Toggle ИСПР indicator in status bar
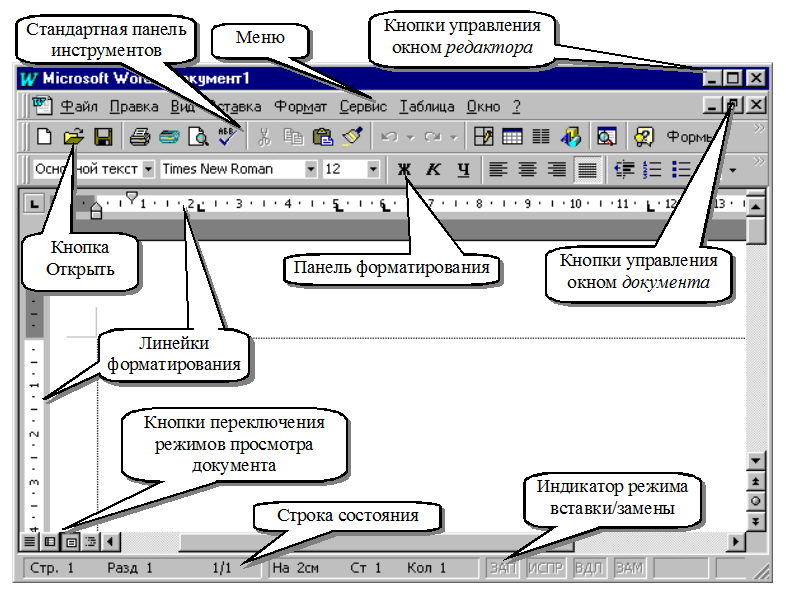The height and width of the screenshot is (591, 786). [x=545, y=568]
